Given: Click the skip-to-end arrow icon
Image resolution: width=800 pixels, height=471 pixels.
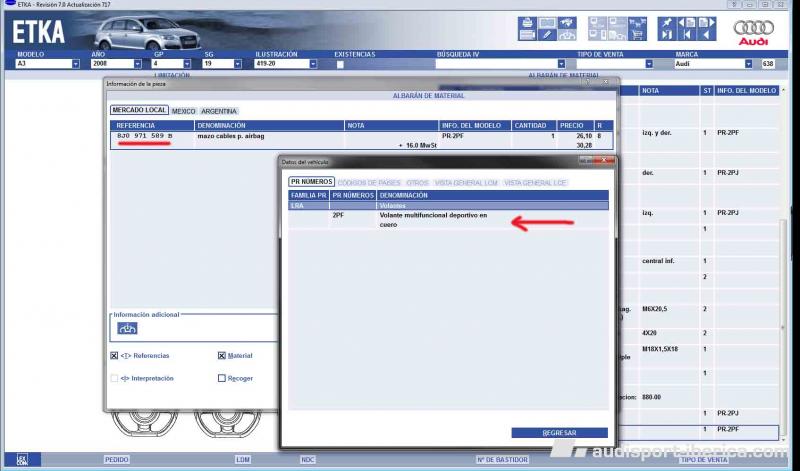Looking at the screenshot, I should pyautogui.click(x=667, y=35).
